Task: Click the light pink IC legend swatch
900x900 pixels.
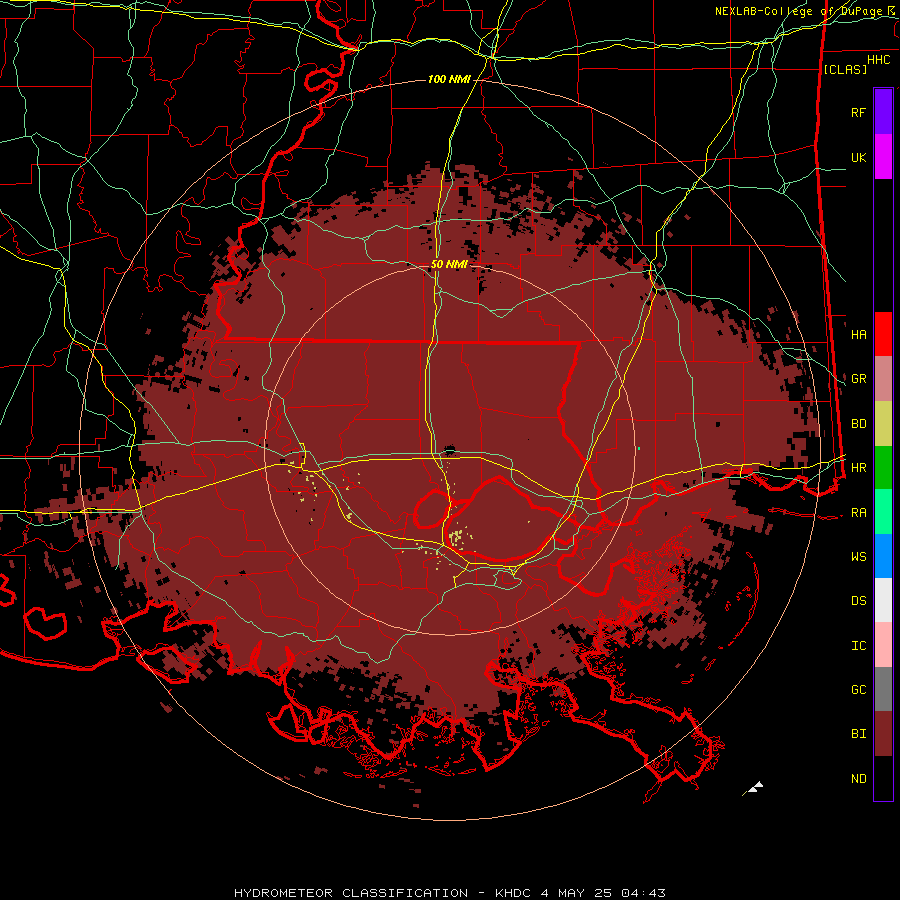Action: coord(883,645)
